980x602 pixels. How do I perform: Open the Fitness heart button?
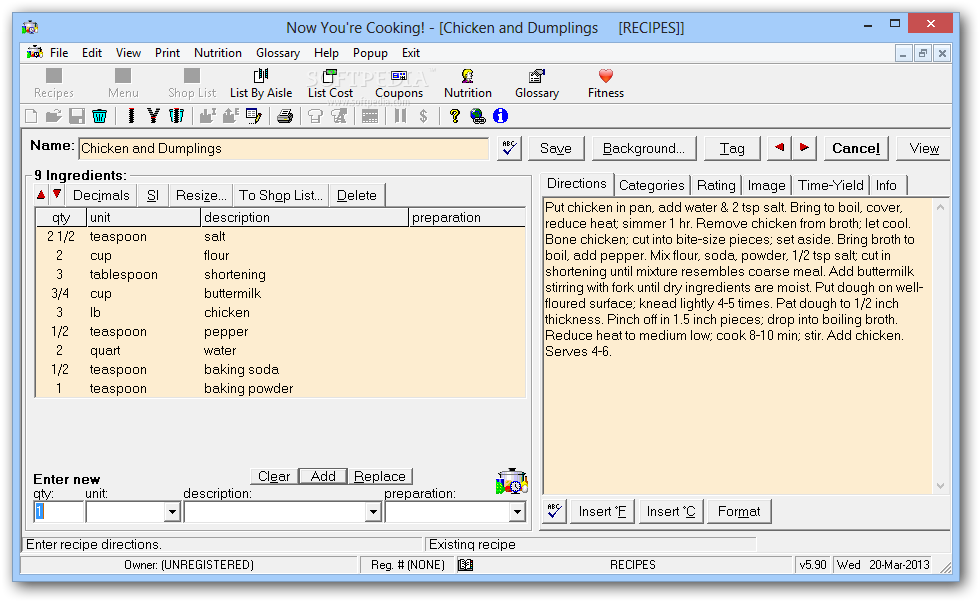(606, 84)
